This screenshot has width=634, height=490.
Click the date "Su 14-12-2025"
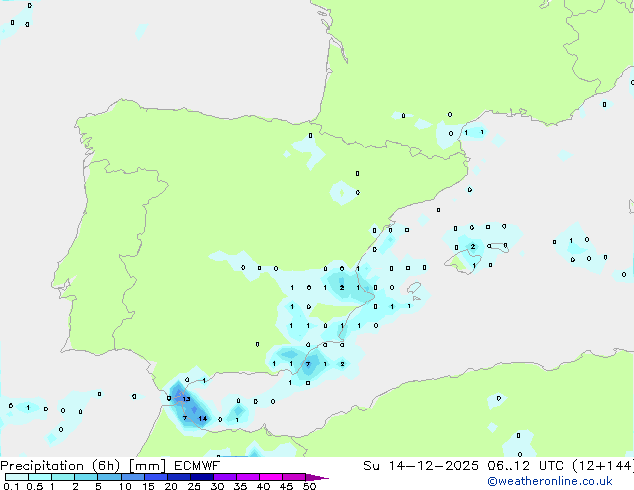[421, 466]
